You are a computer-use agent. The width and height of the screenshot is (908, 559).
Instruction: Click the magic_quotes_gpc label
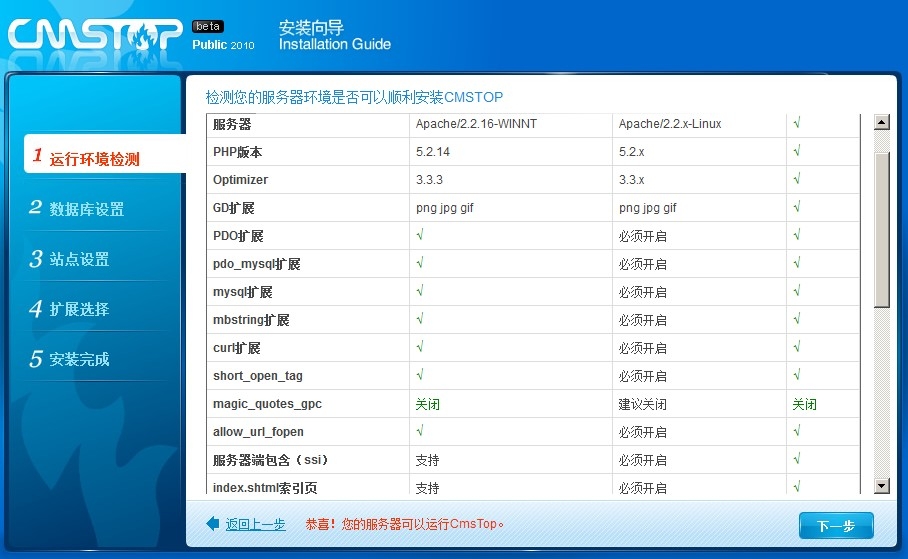(267, 404)
